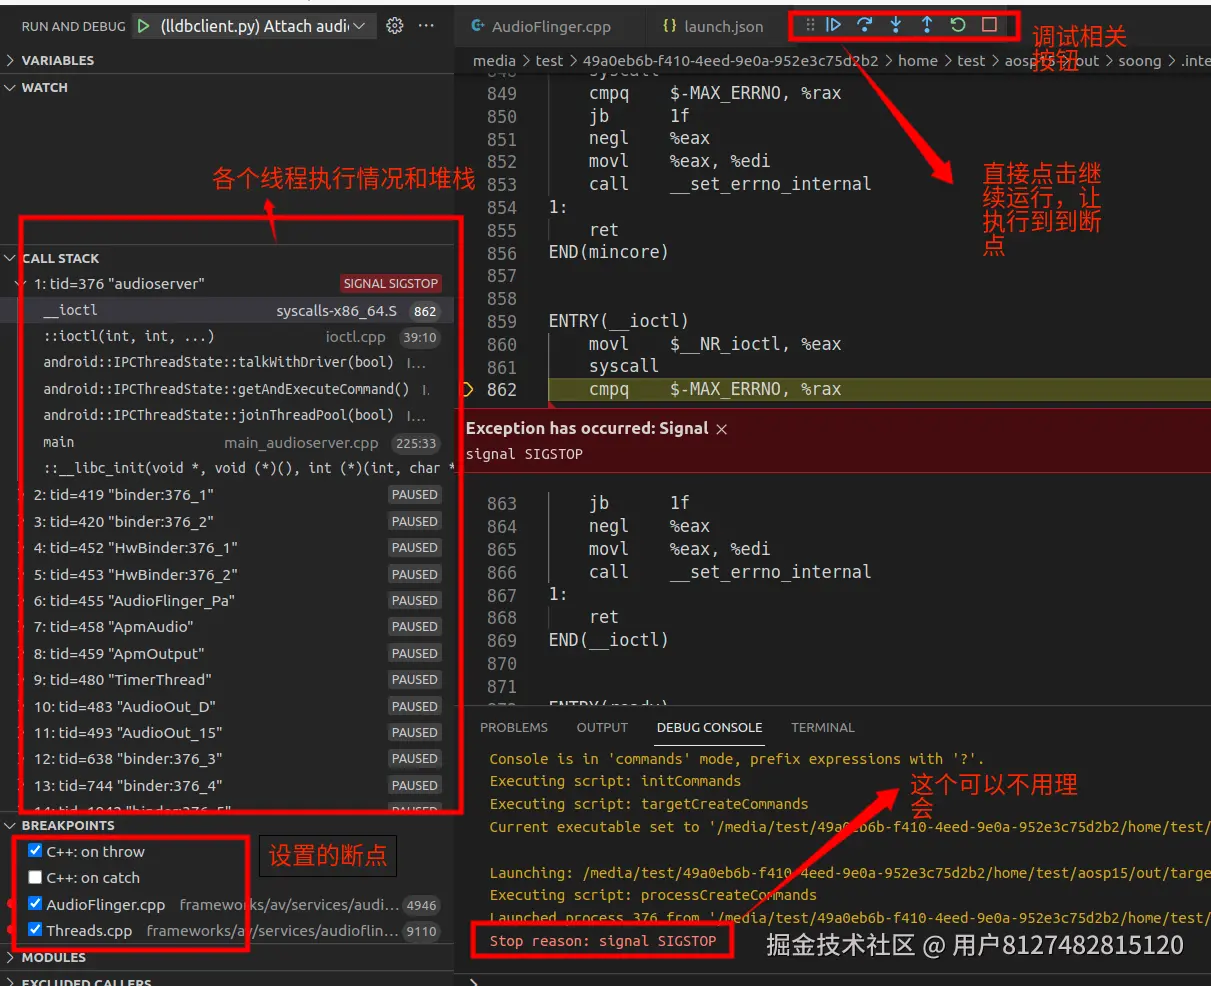
Task: Select the __ioctl stack frame
Action: point(227,310)
